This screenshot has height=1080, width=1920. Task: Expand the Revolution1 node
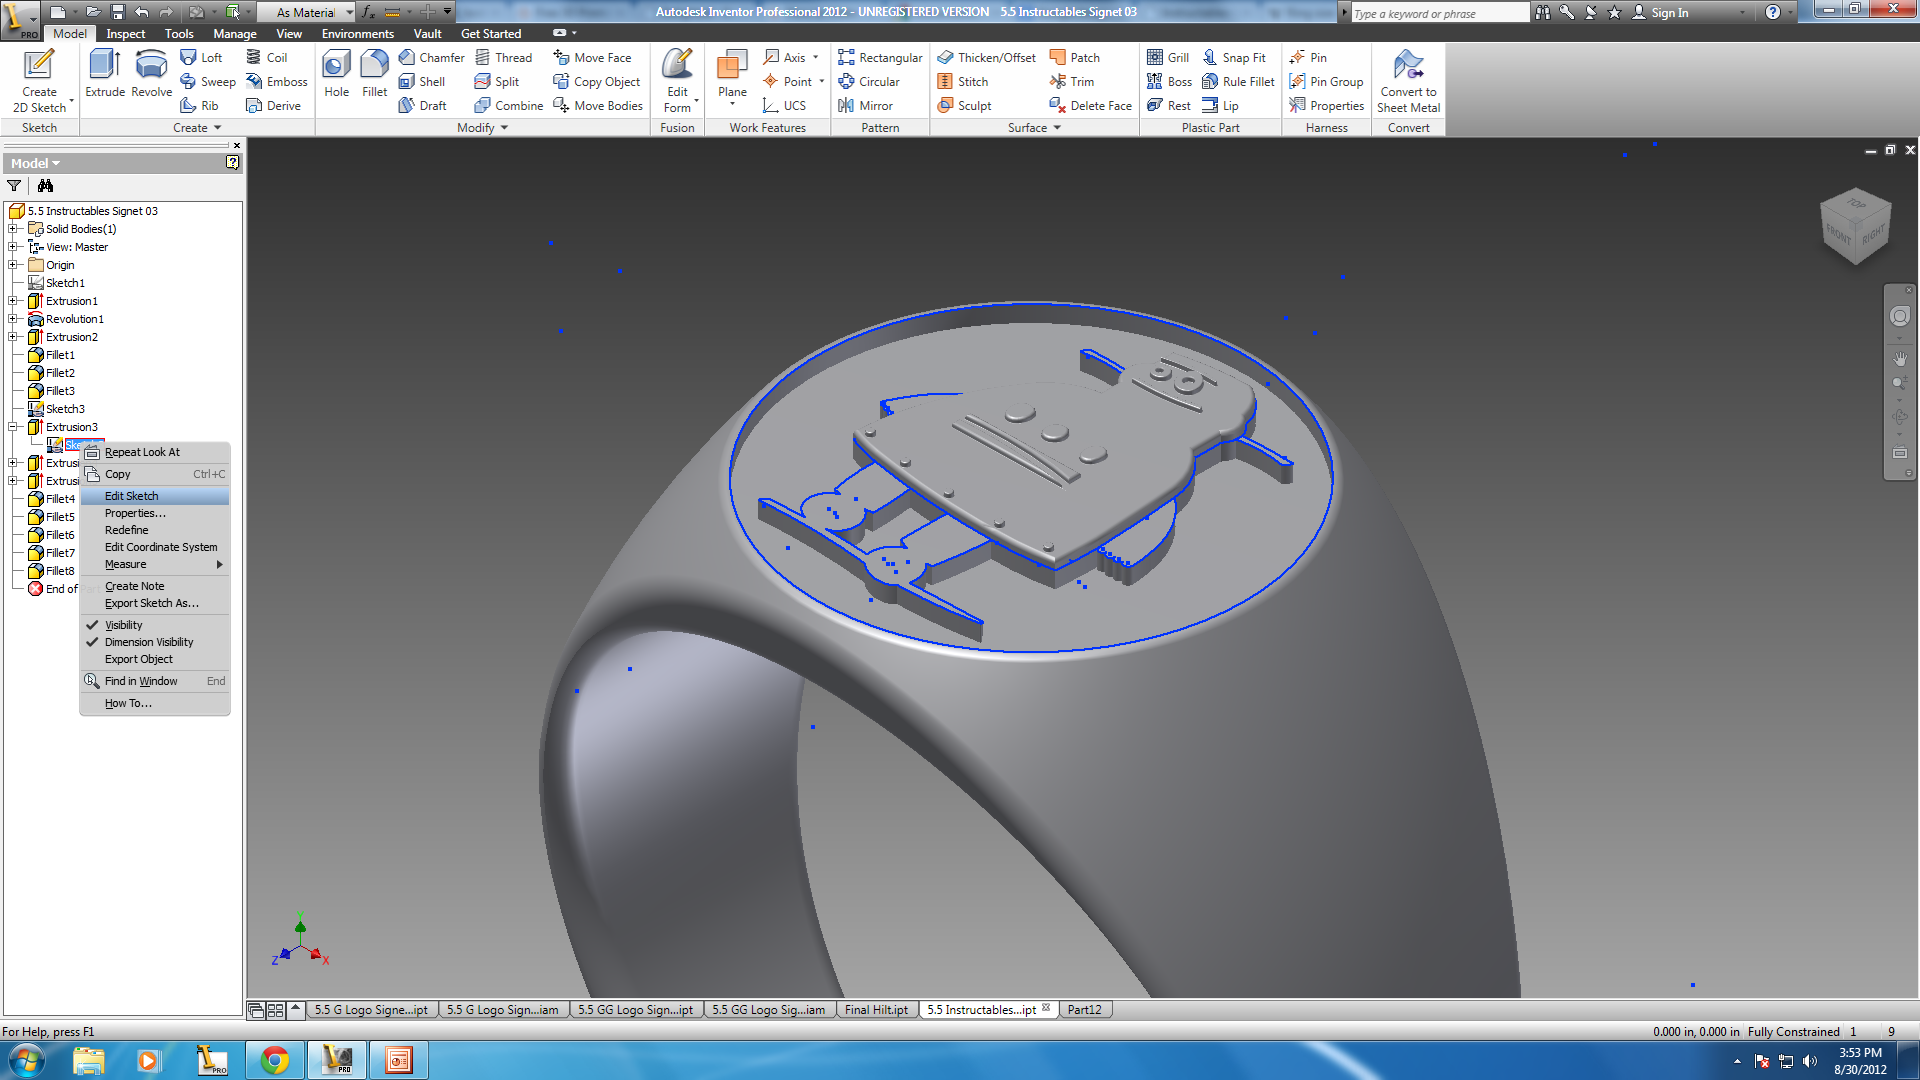pos(14,319)
